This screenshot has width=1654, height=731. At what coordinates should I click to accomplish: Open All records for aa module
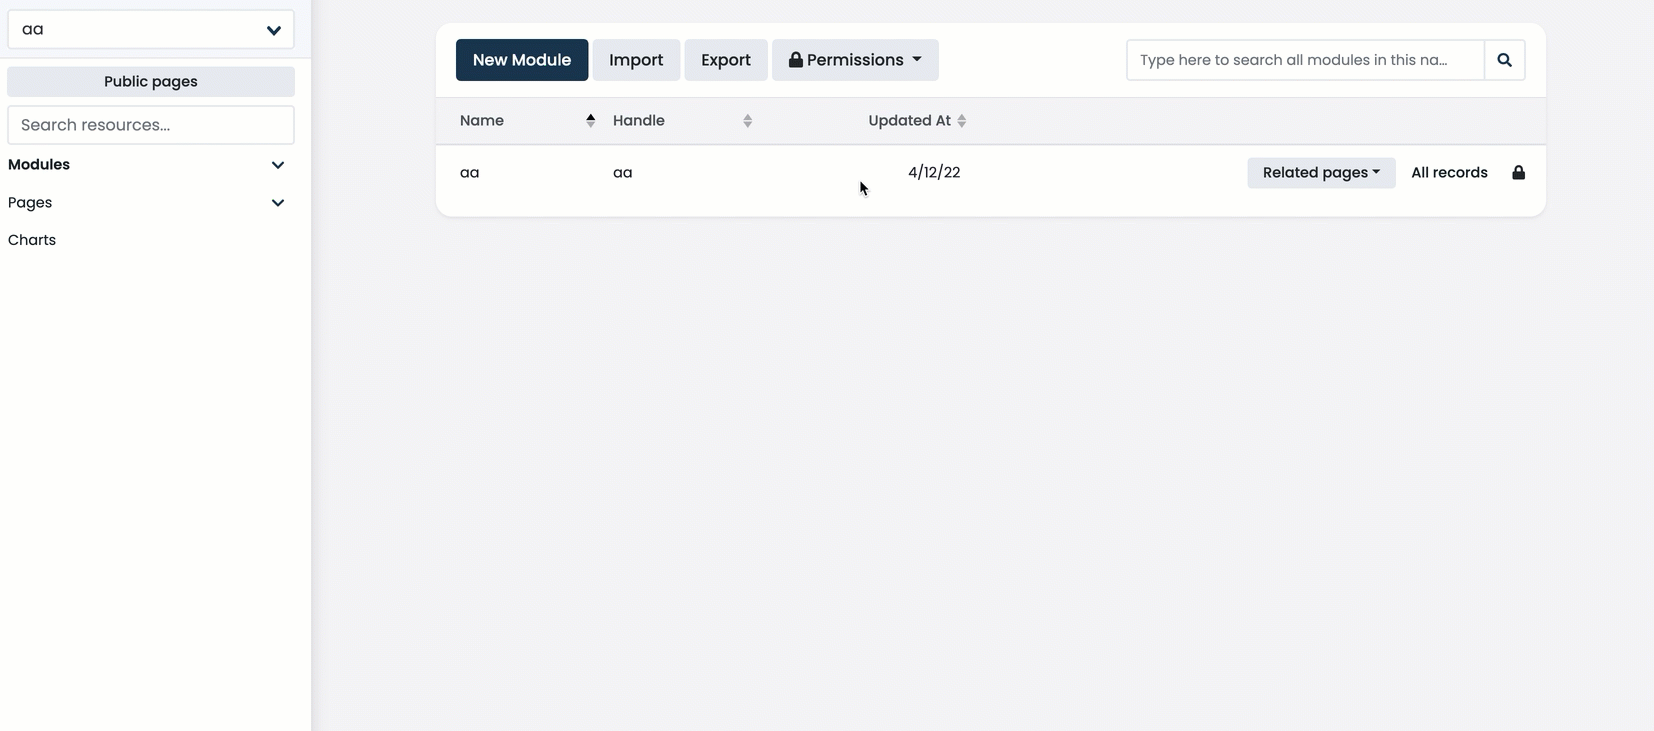(1449, 172)
